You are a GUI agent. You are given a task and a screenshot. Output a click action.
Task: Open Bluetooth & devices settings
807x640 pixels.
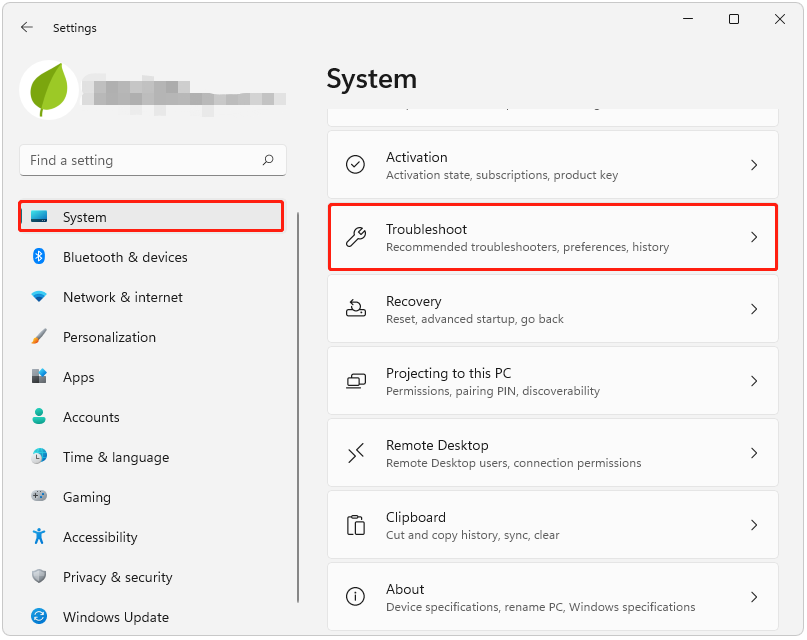click(125, 257)
